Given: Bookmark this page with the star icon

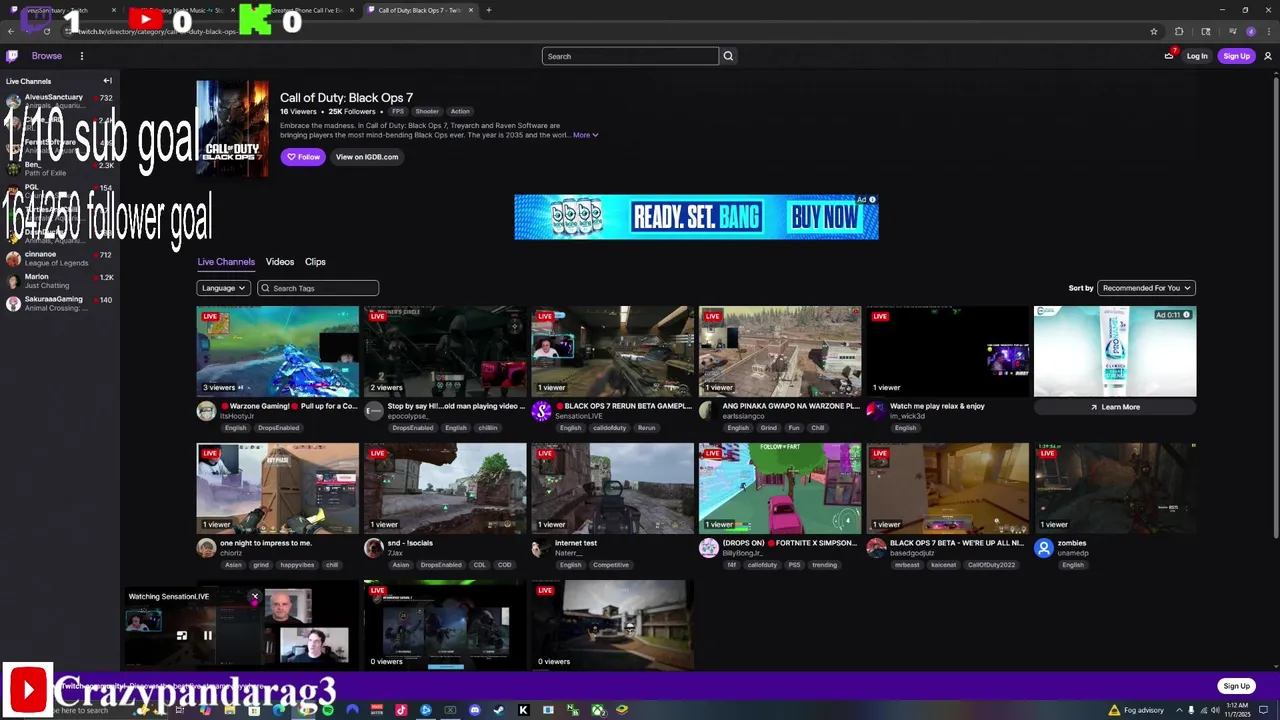Looking at the screenshot, I should coord(1154,31).
